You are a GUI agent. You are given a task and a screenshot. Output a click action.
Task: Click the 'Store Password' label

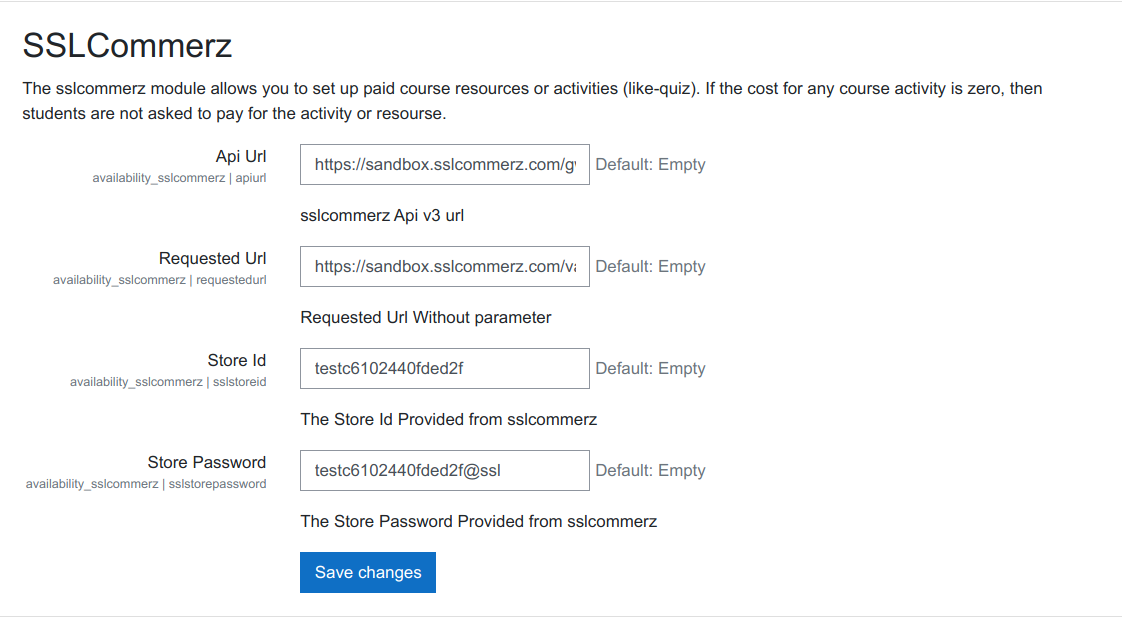click(207, 462)
